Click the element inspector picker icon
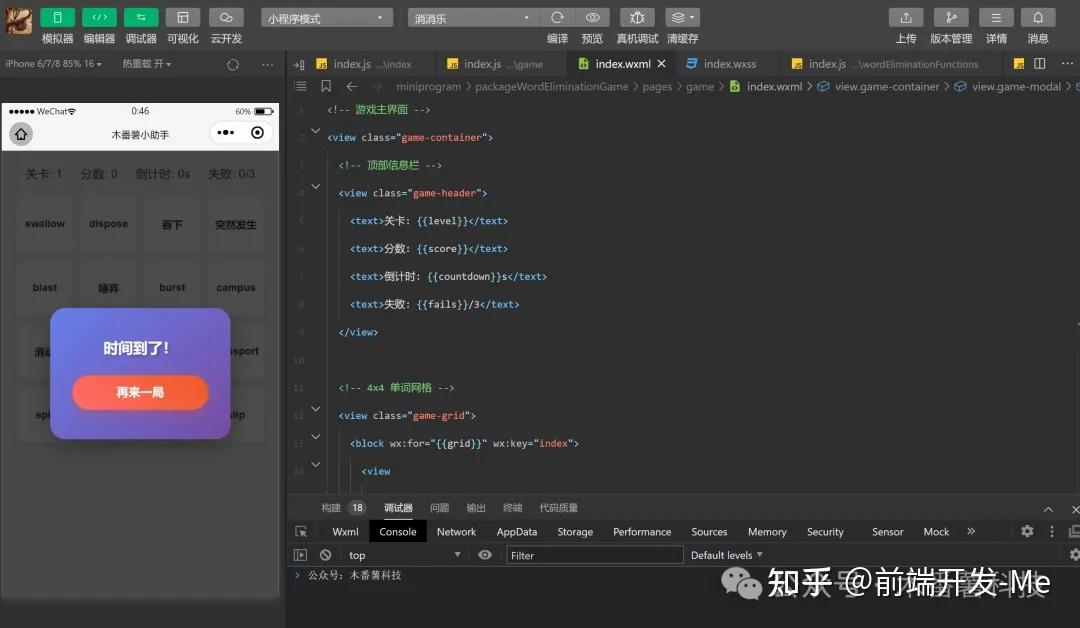 click(x=301, y=532)
